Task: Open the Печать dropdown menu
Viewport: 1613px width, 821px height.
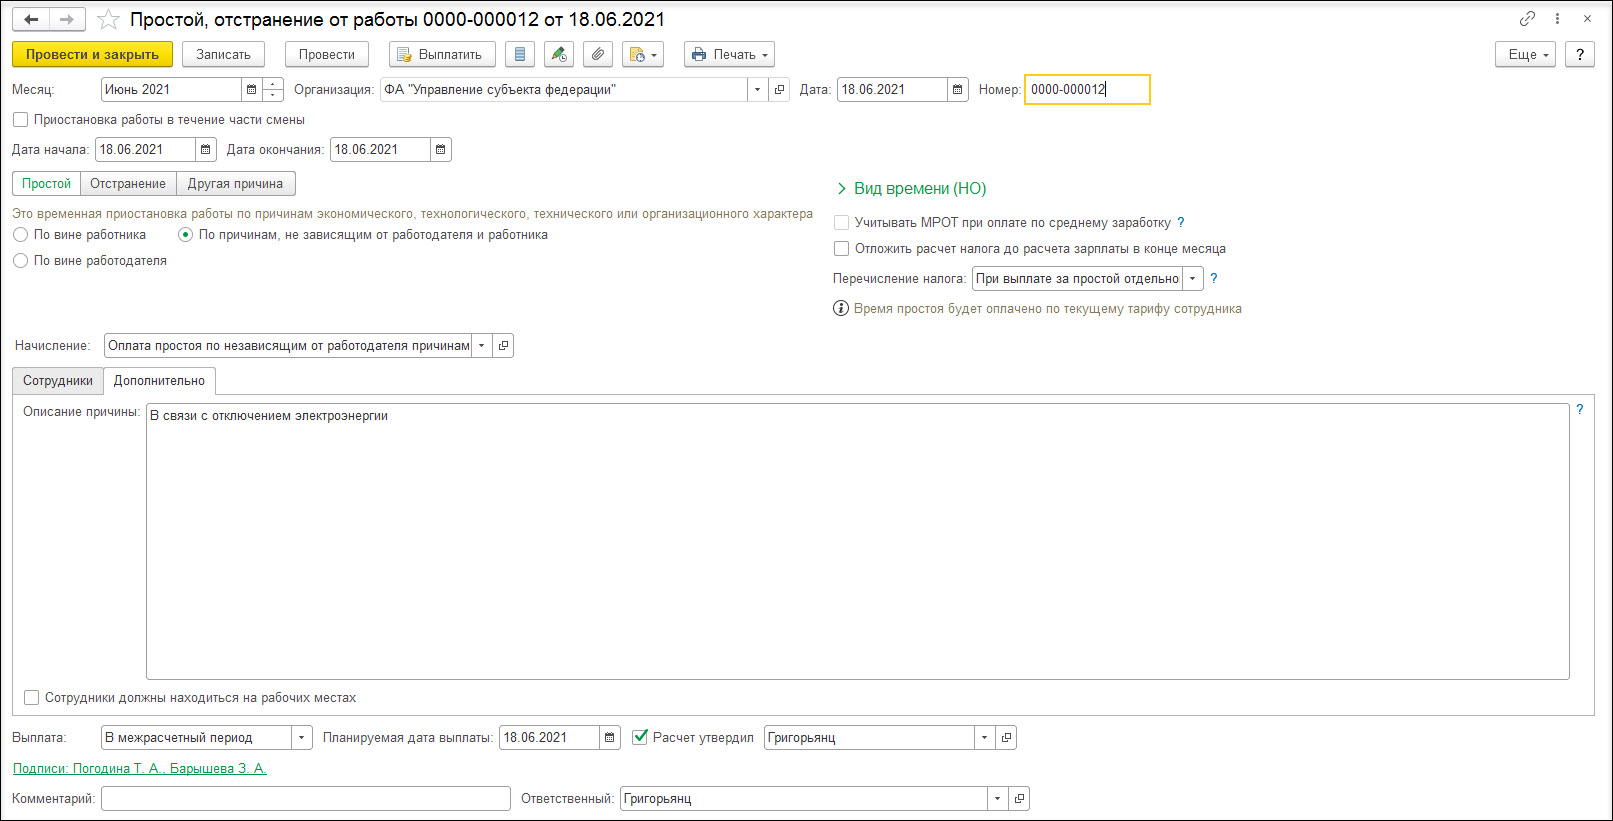Action: (729, 54)
